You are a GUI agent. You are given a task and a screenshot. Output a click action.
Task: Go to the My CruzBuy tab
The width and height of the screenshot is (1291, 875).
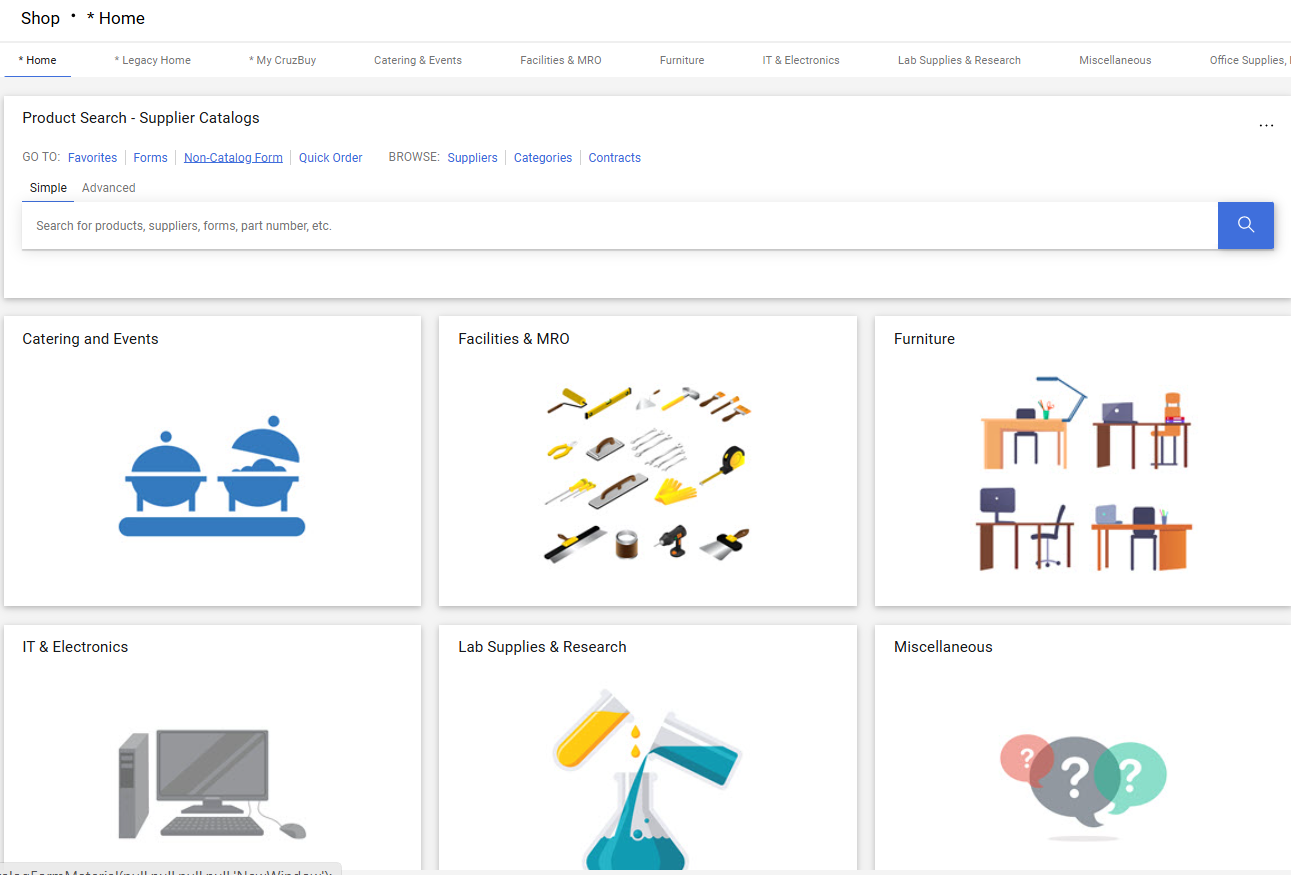tap(282, 60)
